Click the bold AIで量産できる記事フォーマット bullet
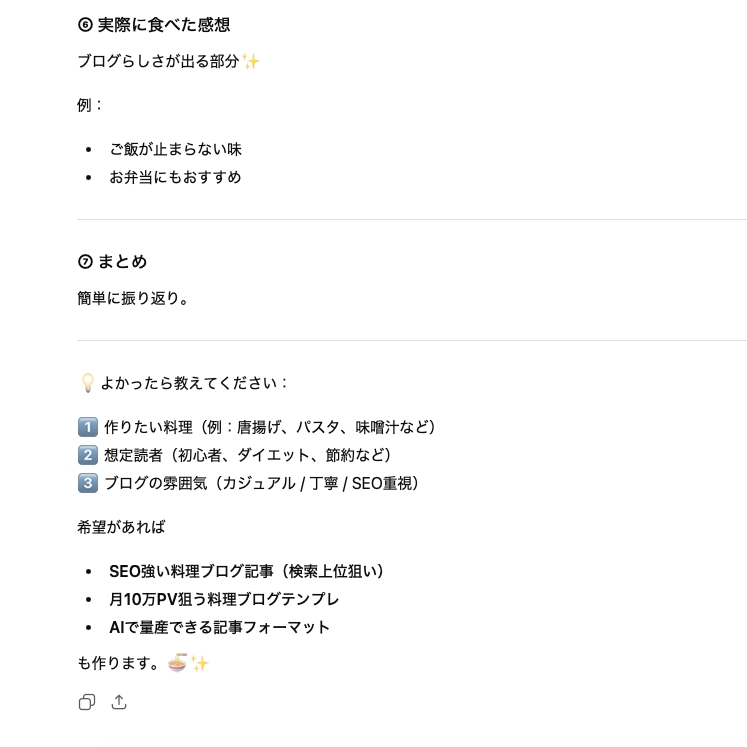 [x=219, y=627]
